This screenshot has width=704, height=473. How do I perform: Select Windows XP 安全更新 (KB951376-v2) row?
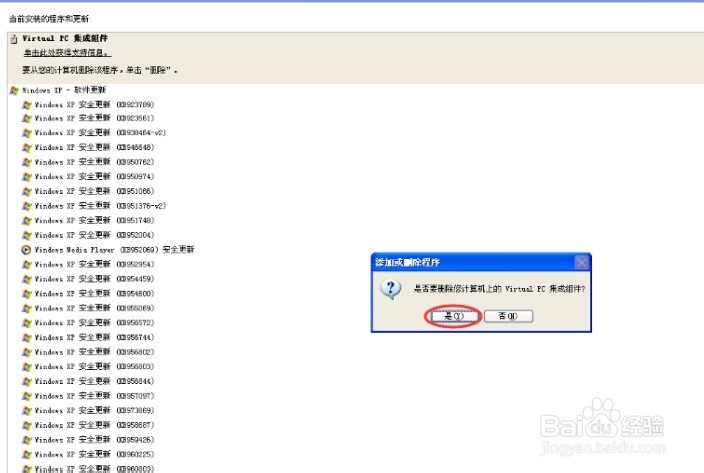pos(94,206)
